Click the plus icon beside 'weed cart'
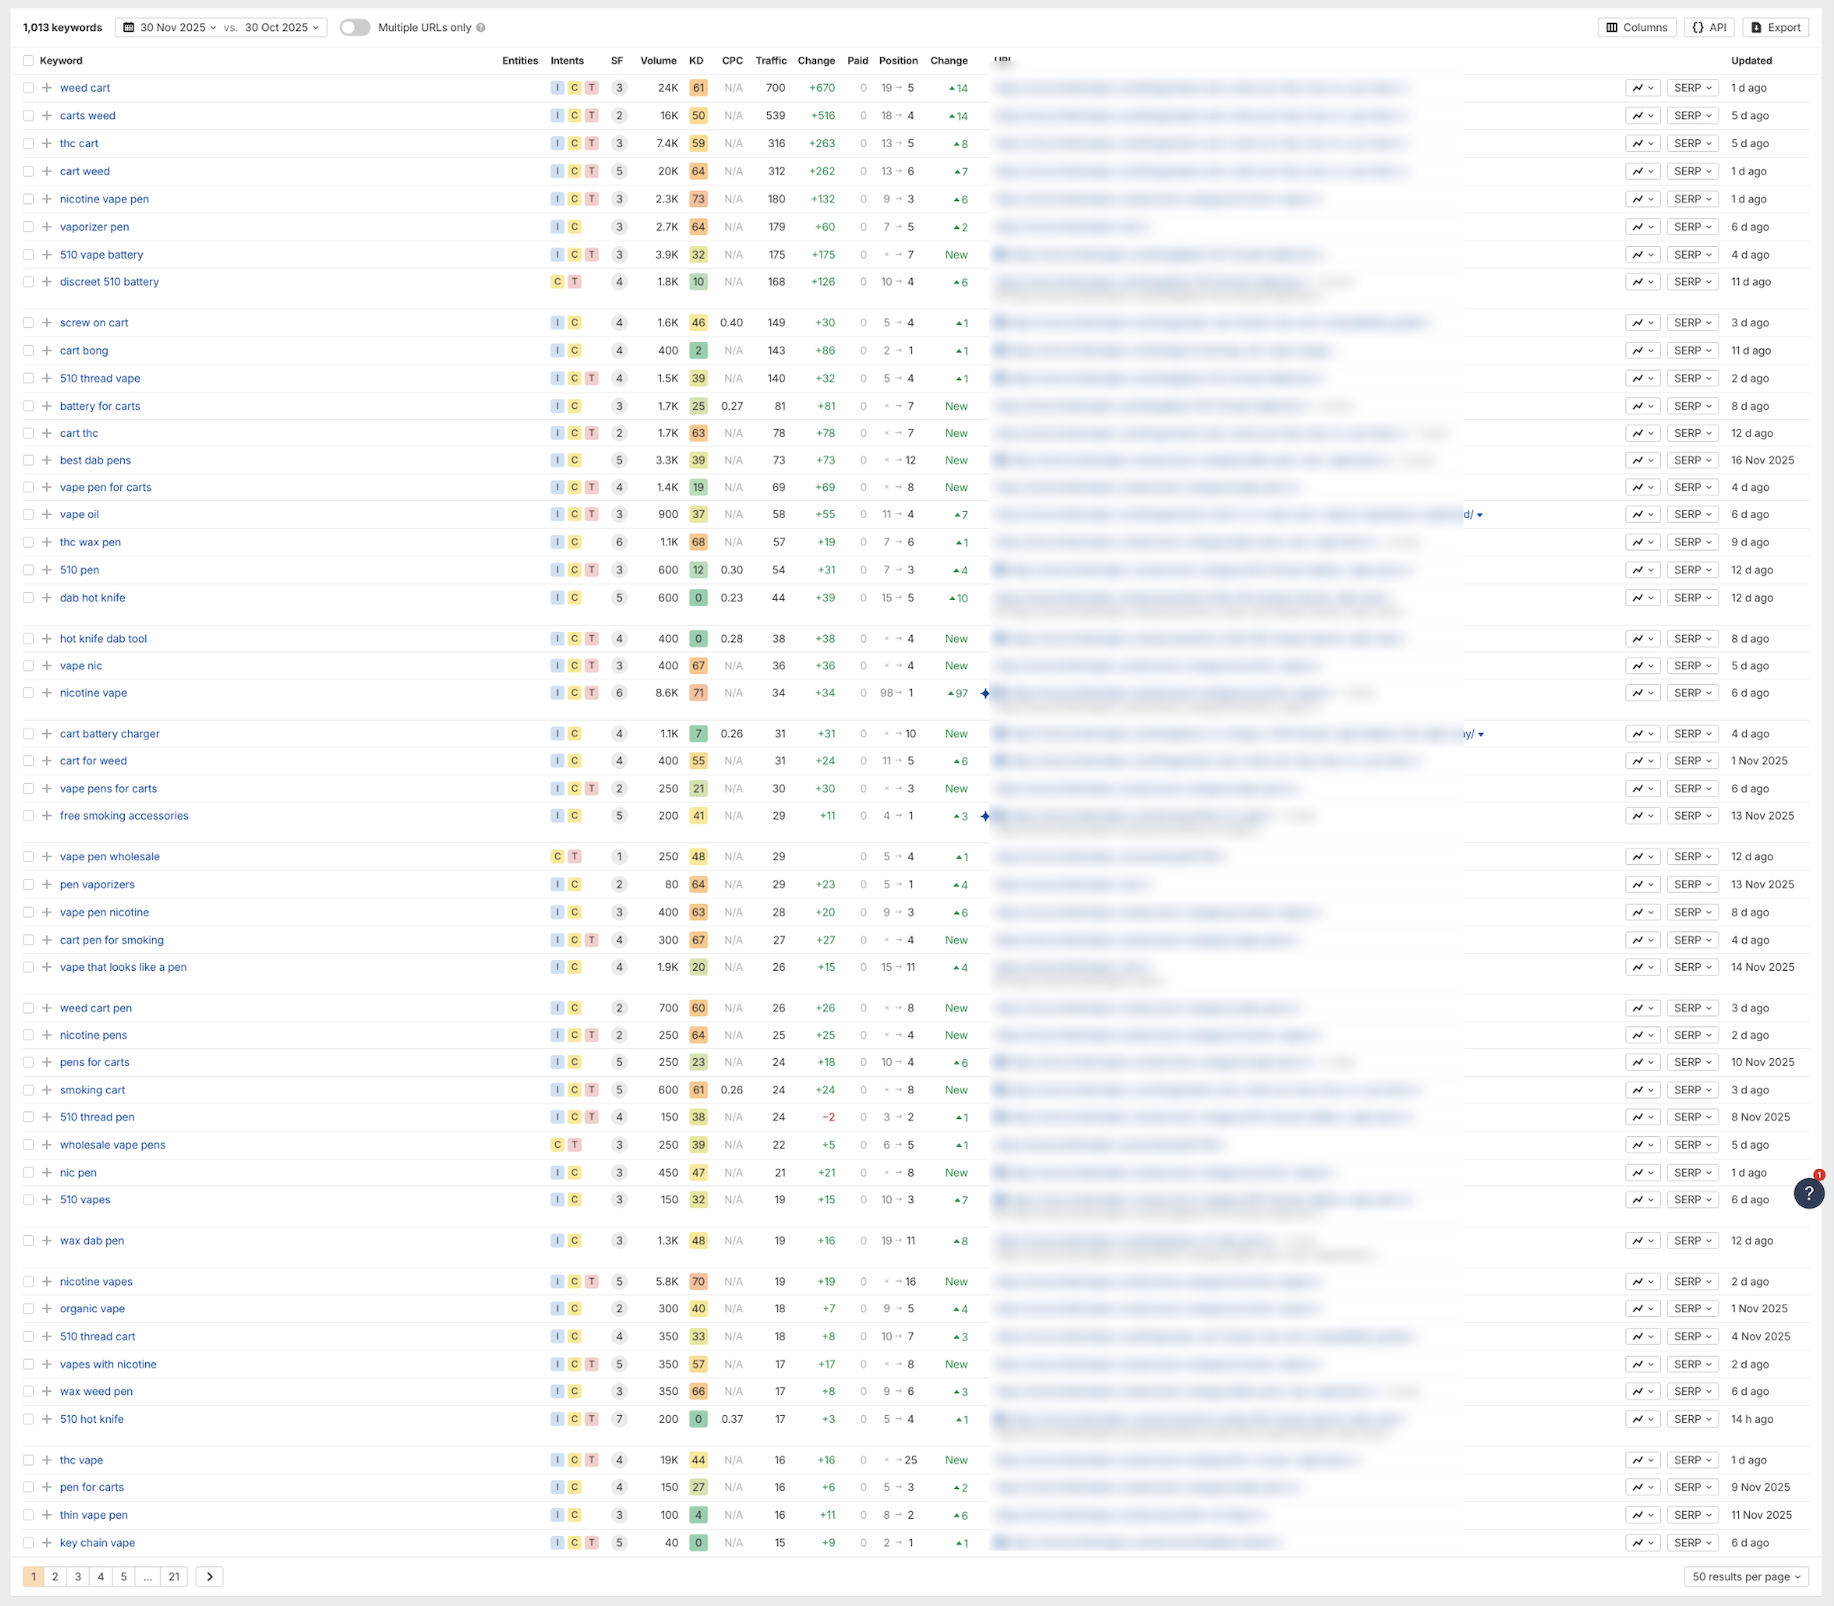The width and height of the screenshot is (1834, 1606). pyautogui.click(x=47, y=88)
